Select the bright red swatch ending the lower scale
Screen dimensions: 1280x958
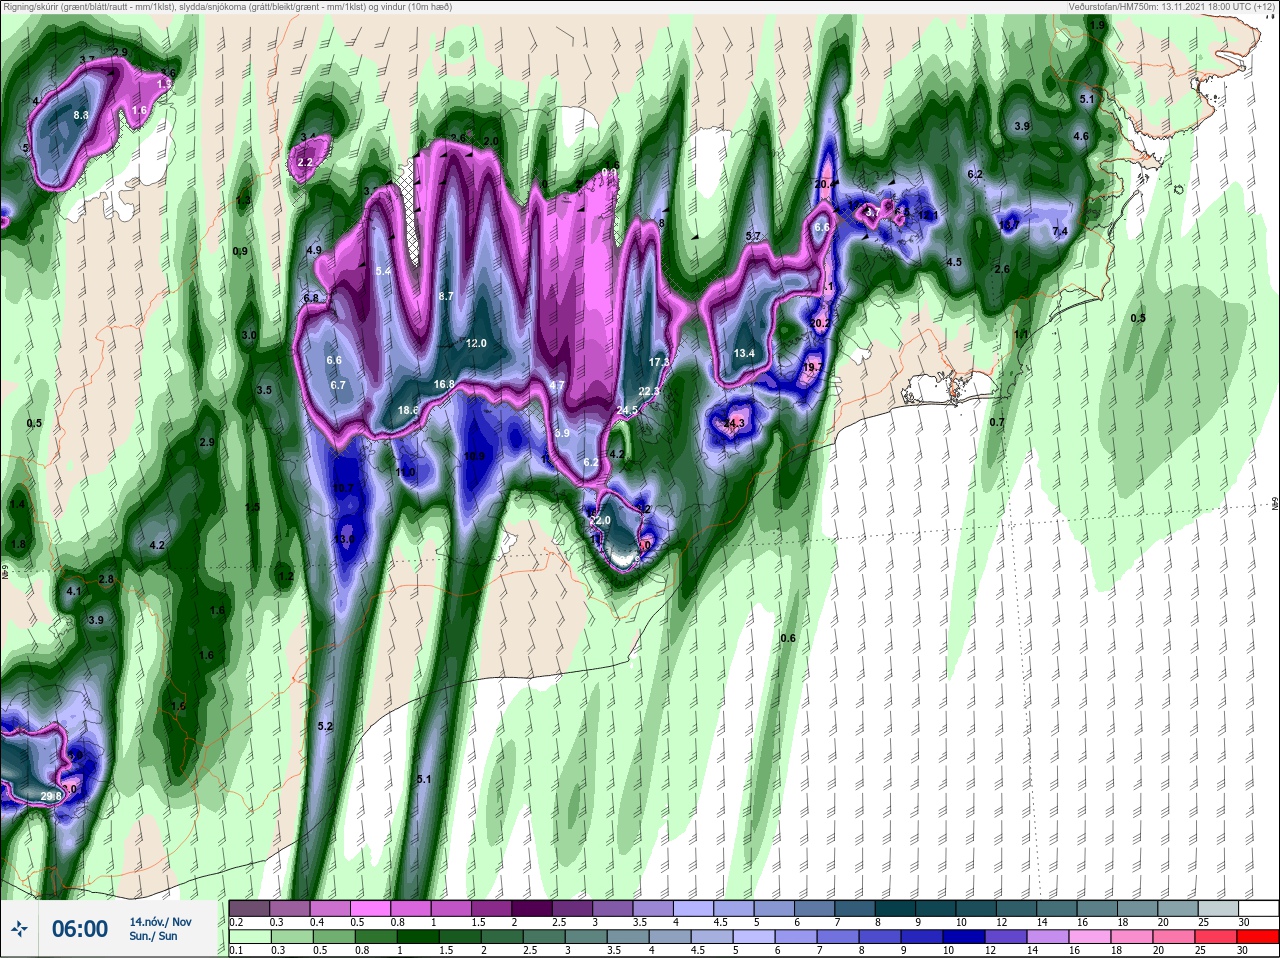[x=1259, y=936]
